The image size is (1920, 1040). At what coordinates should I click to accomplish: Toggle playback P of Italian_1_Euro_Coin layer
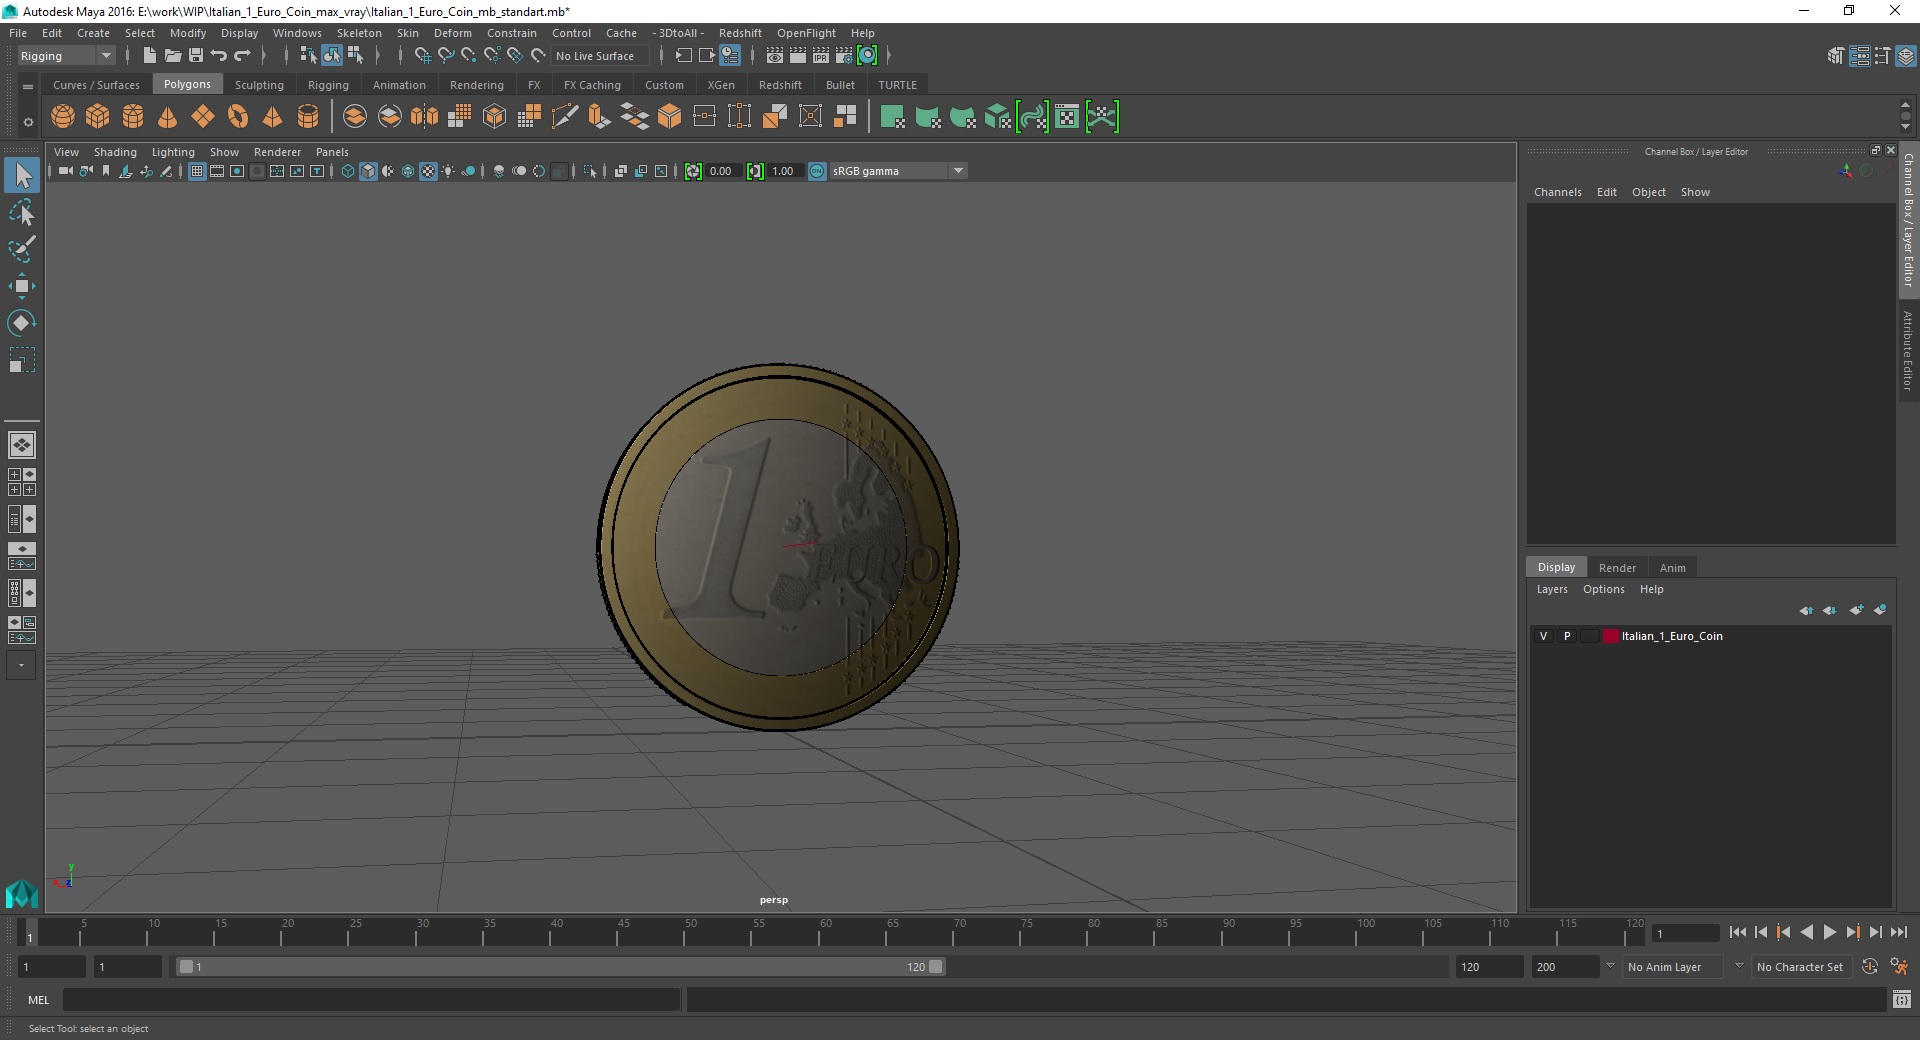coord(1567,636)
